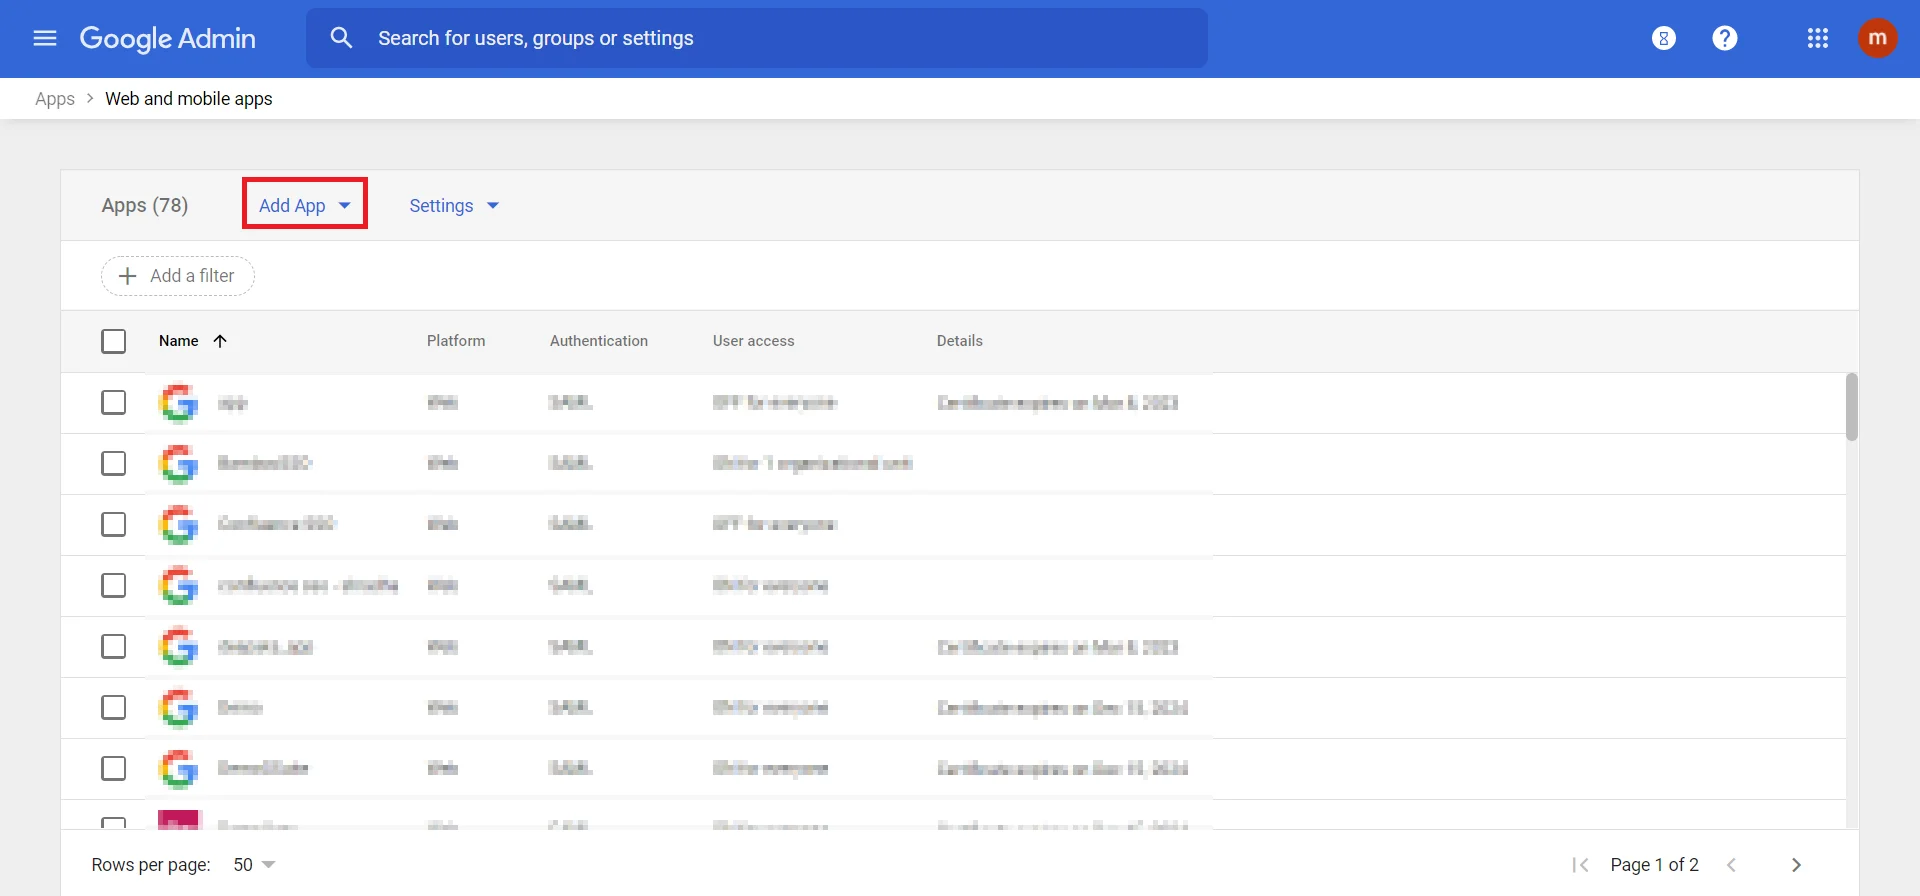Check the select-all checkbox in header
Screen dimensions: 1920x896
pyautogui.click(x=114, y=341)
